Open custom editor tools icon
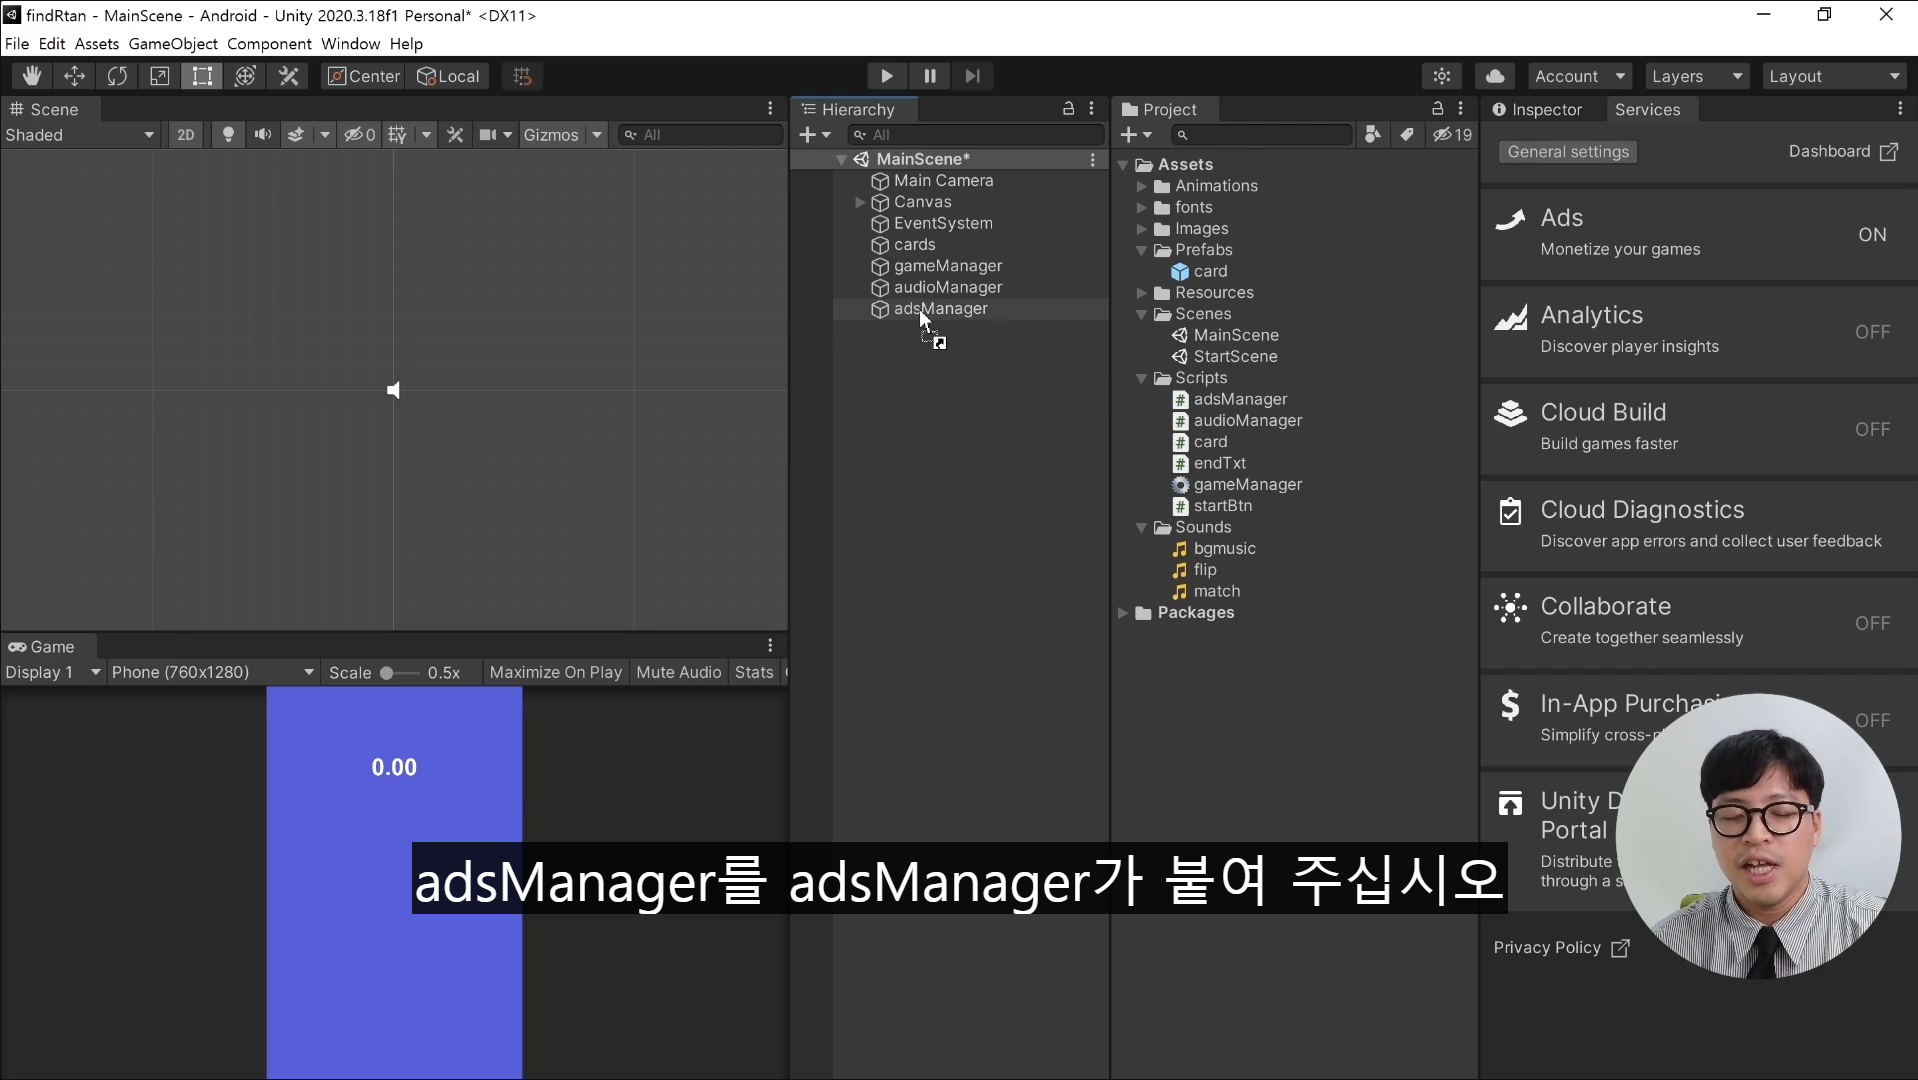The width and height of the screenshot is (1918, 1080). (x=289, y=76)
